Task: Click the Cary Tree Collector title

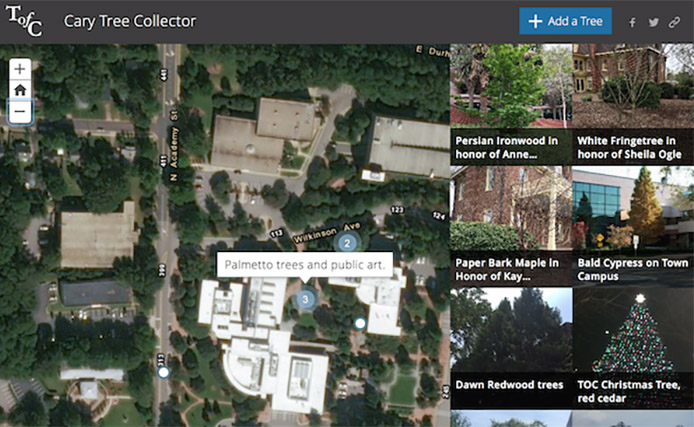Action: click(130, 21)
